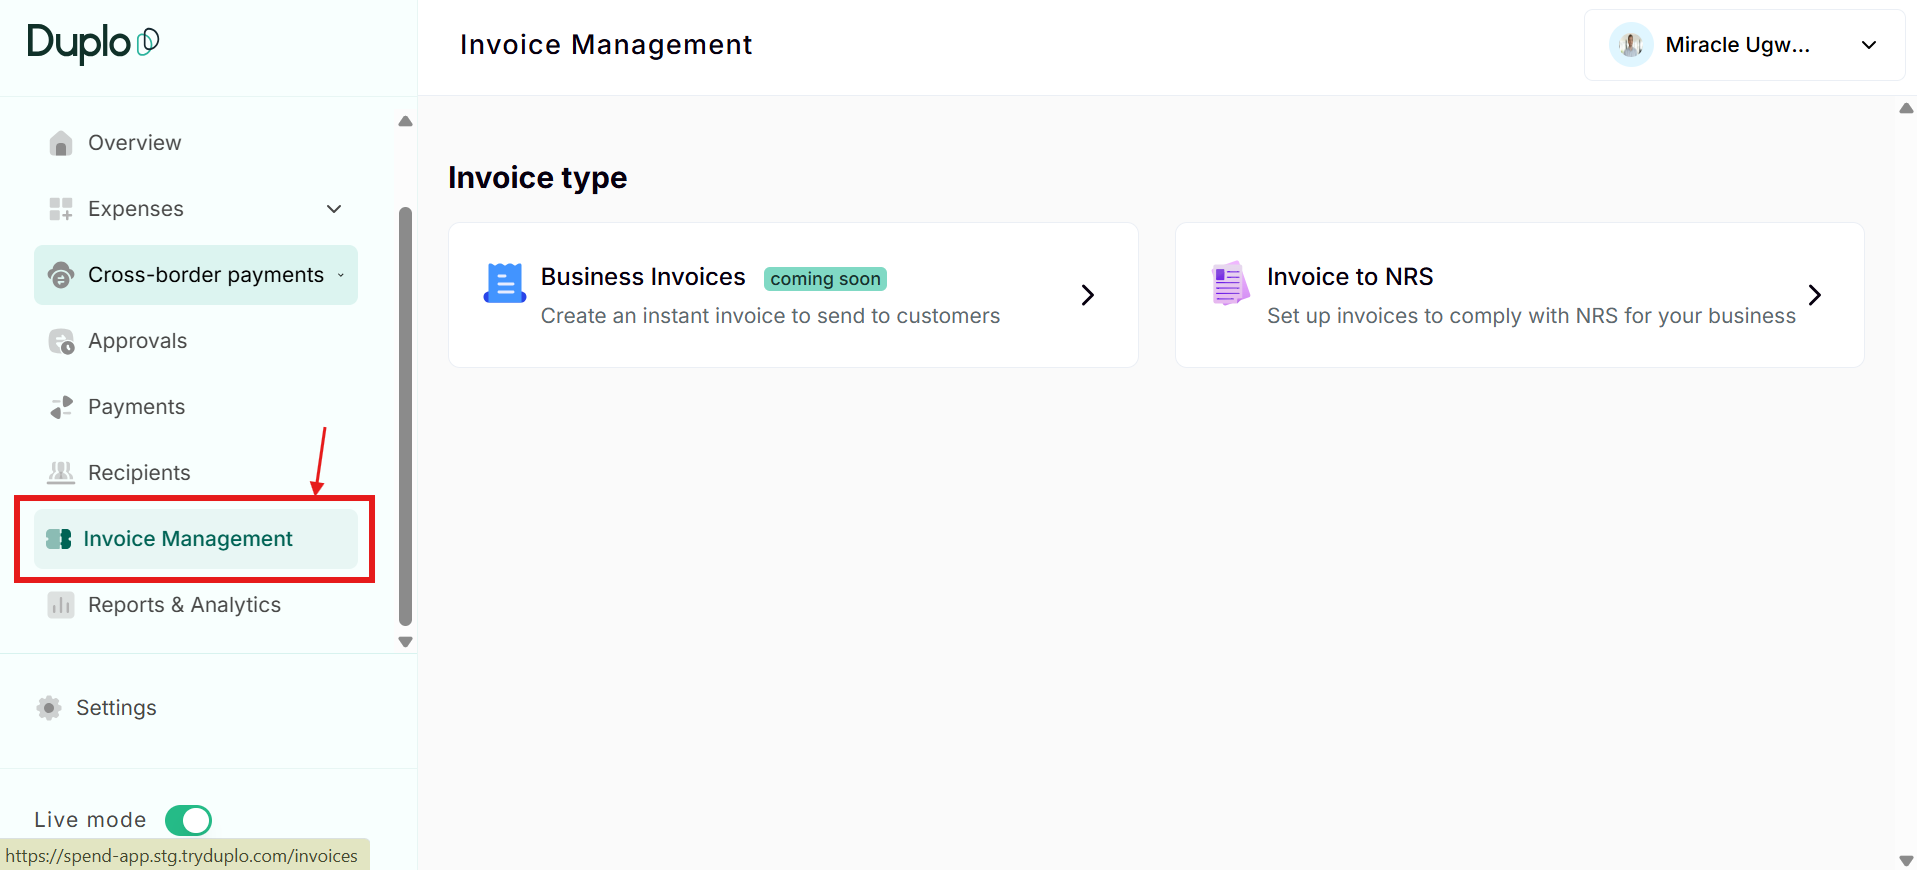The width and height of the screenshot is (1917, 870).
Task: Click the blue Business Invoices icon
Action: point(505,283)
